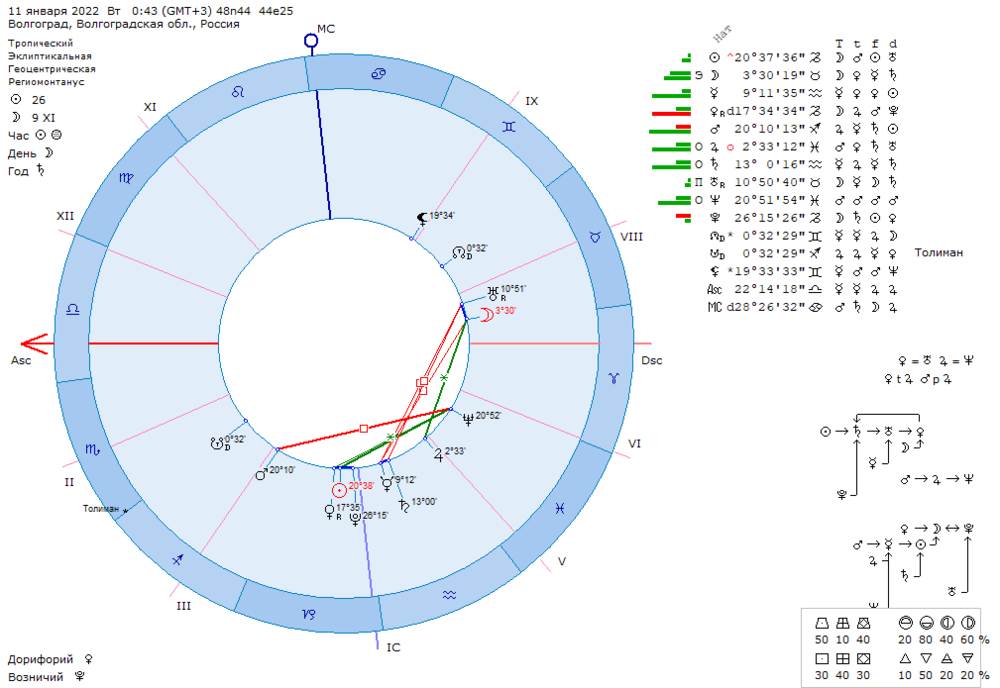
Task: Click the 'Дорифорий' label
Action: [40, 659]
